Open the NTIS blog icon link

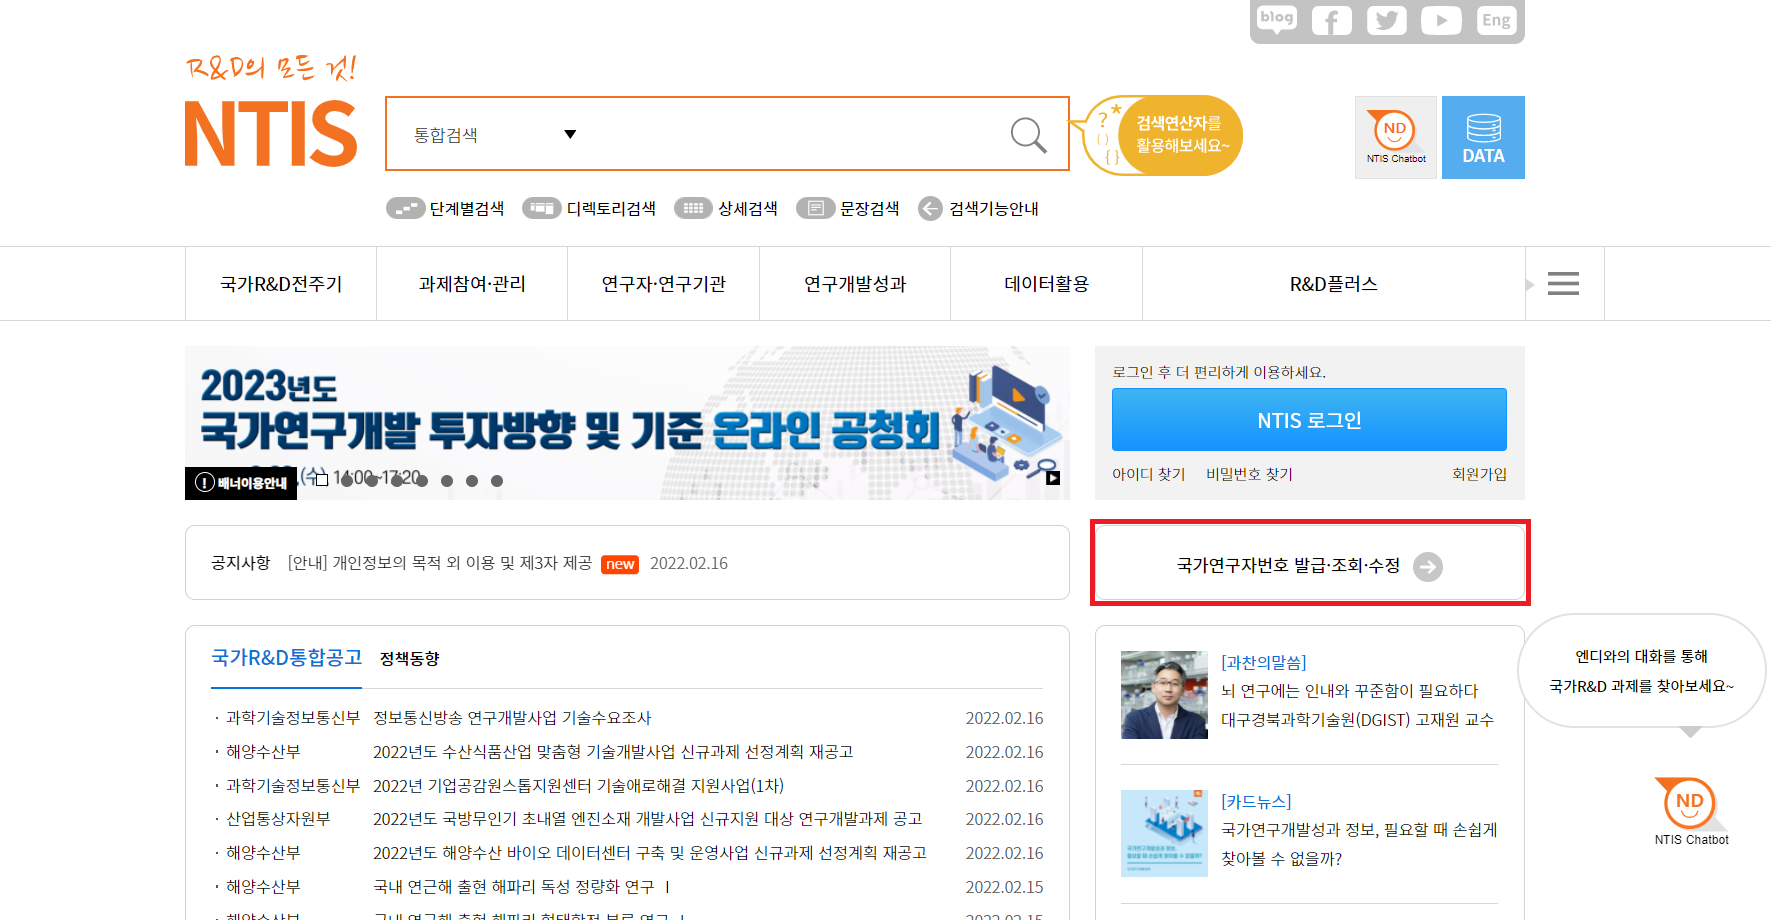pyautogui.click(x=1277, y=20)
